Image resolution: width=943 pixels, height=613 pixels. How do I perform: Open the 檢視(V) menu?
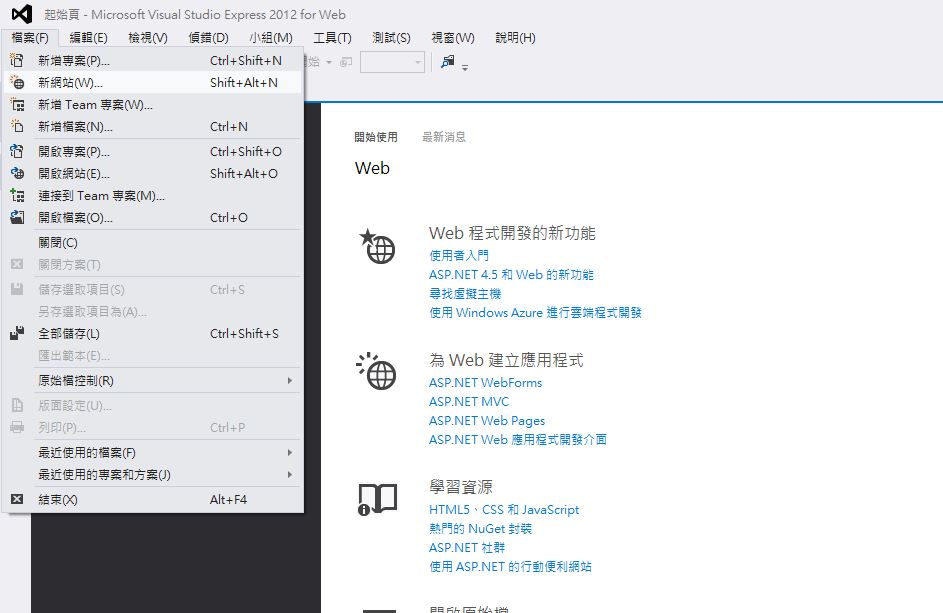coord(148,37)
